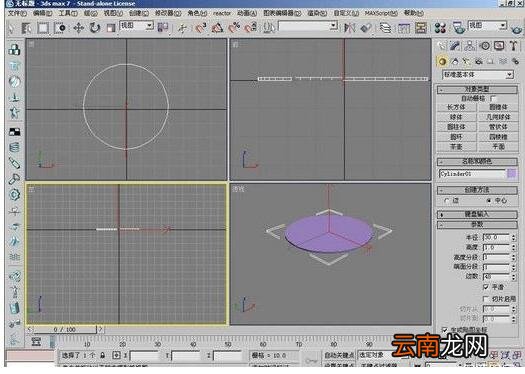This screenshot has width=525, height=374.
Task: Open the Render Scene dialog teapot icon
Action: (x=458, y=28)
